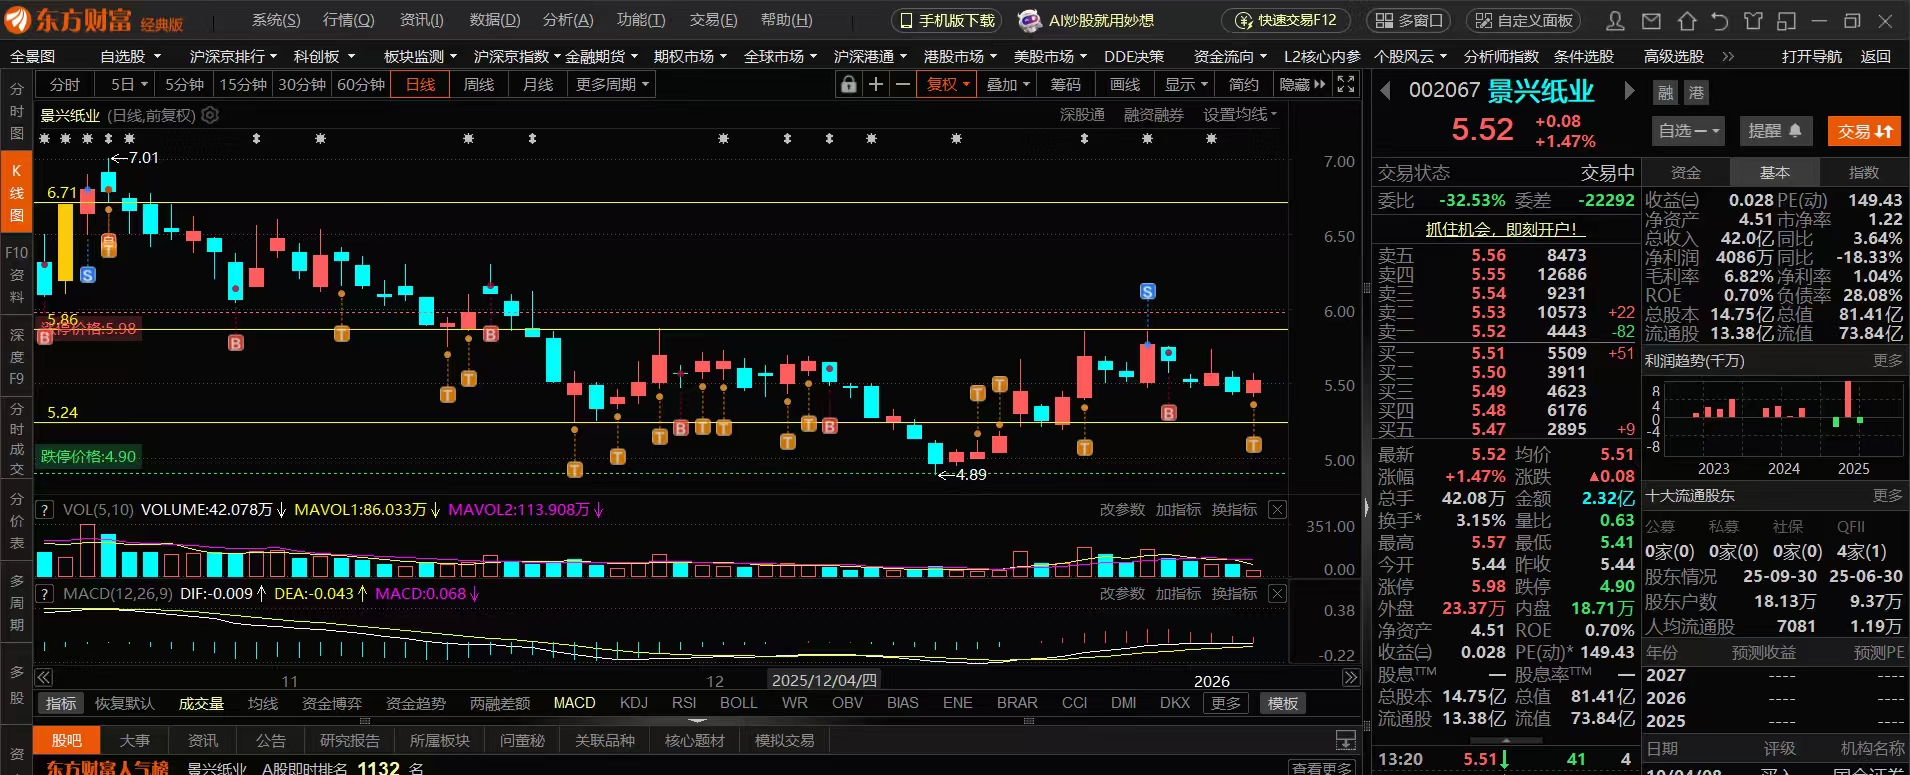This screenshot has height=775, width=1910.
Task: Open the 叠加 overlay dropdown
Action: click(x=1007, y=85)
